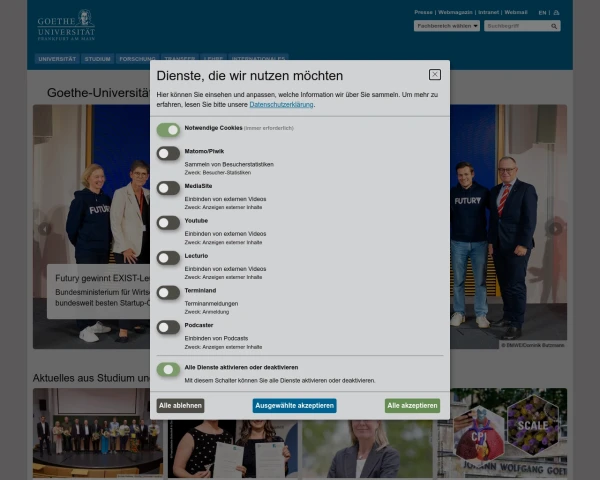Image resolution: width=600 pixels, height=480 pixels.
Task: Click the Goethe Universität logo
Action: (66, 25)
